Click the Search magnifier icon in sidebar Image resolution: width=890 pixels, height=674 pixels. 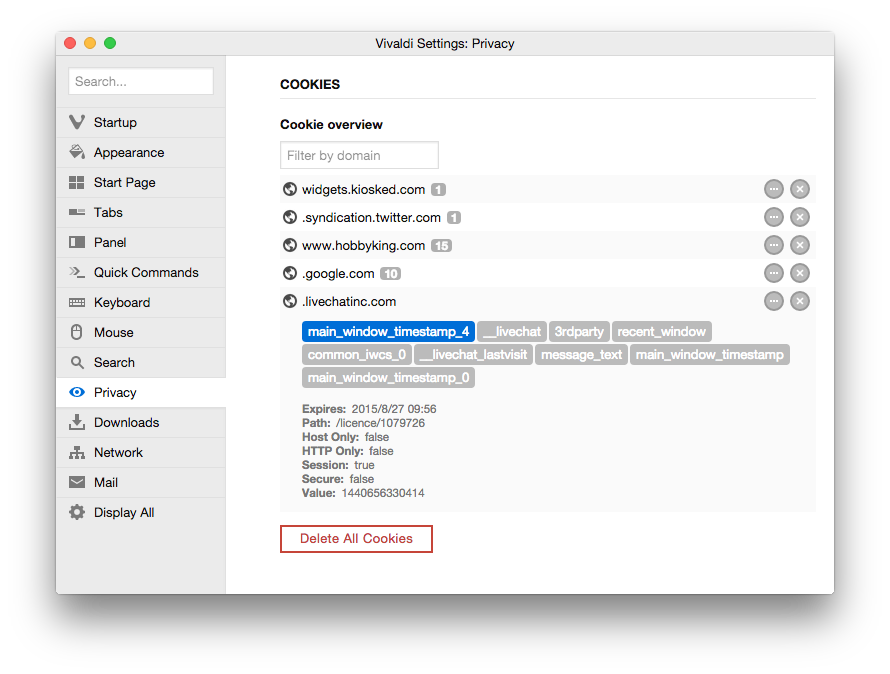pos(77,362)
